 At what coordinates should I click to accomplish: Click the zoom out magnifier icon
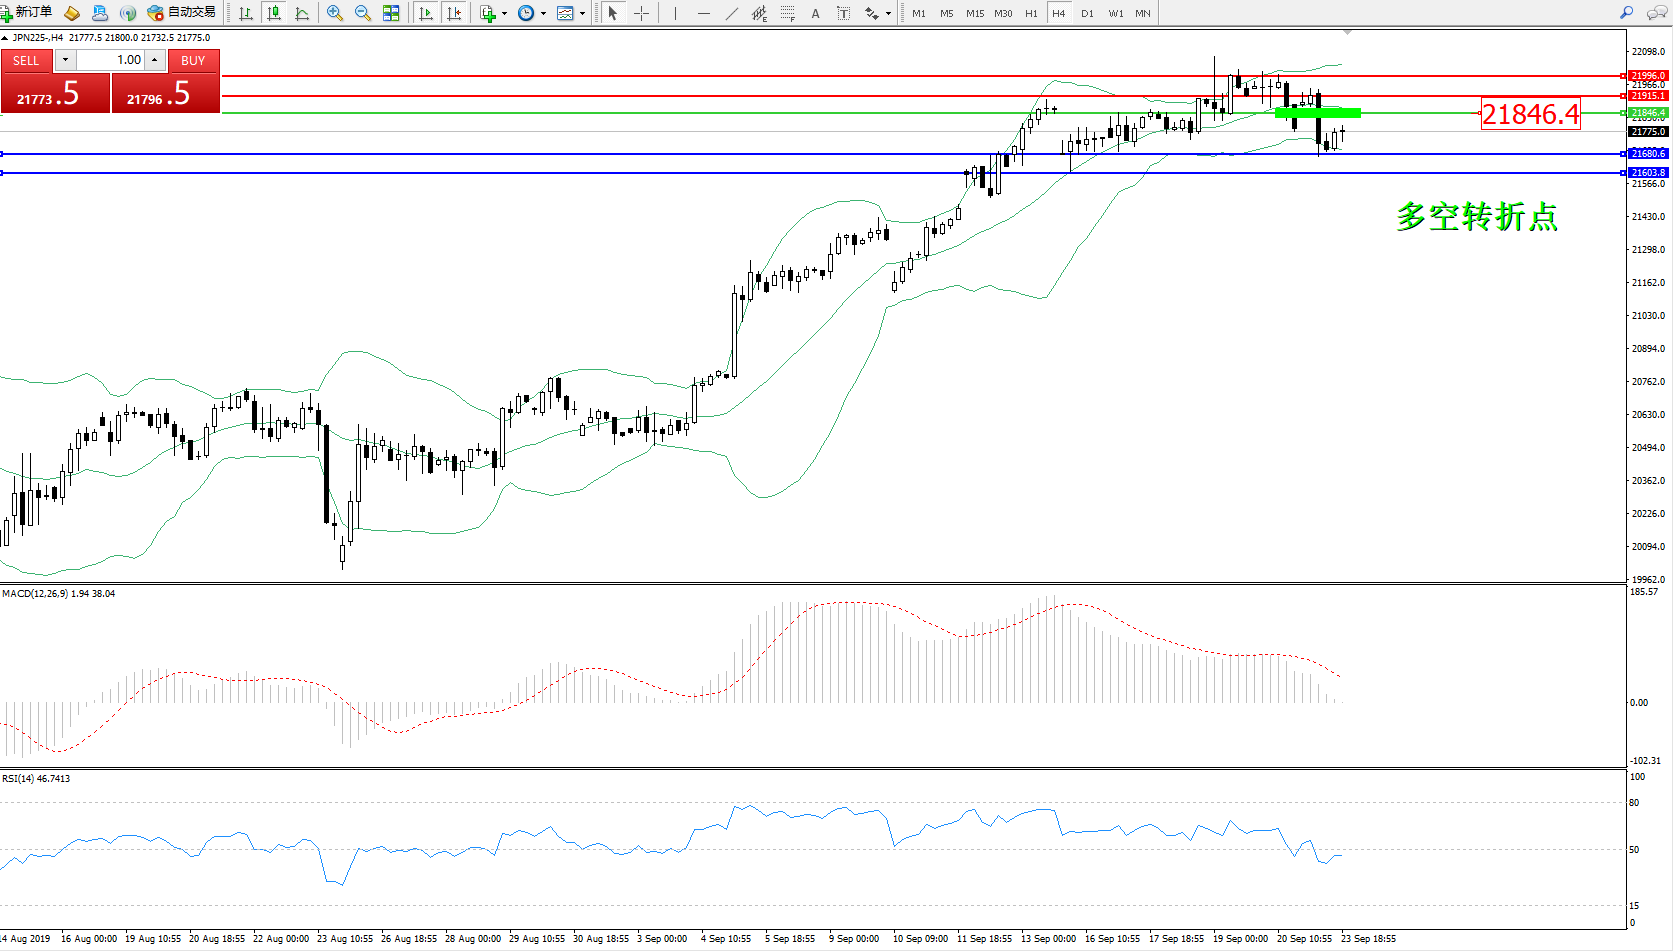(x=362, y=13)
